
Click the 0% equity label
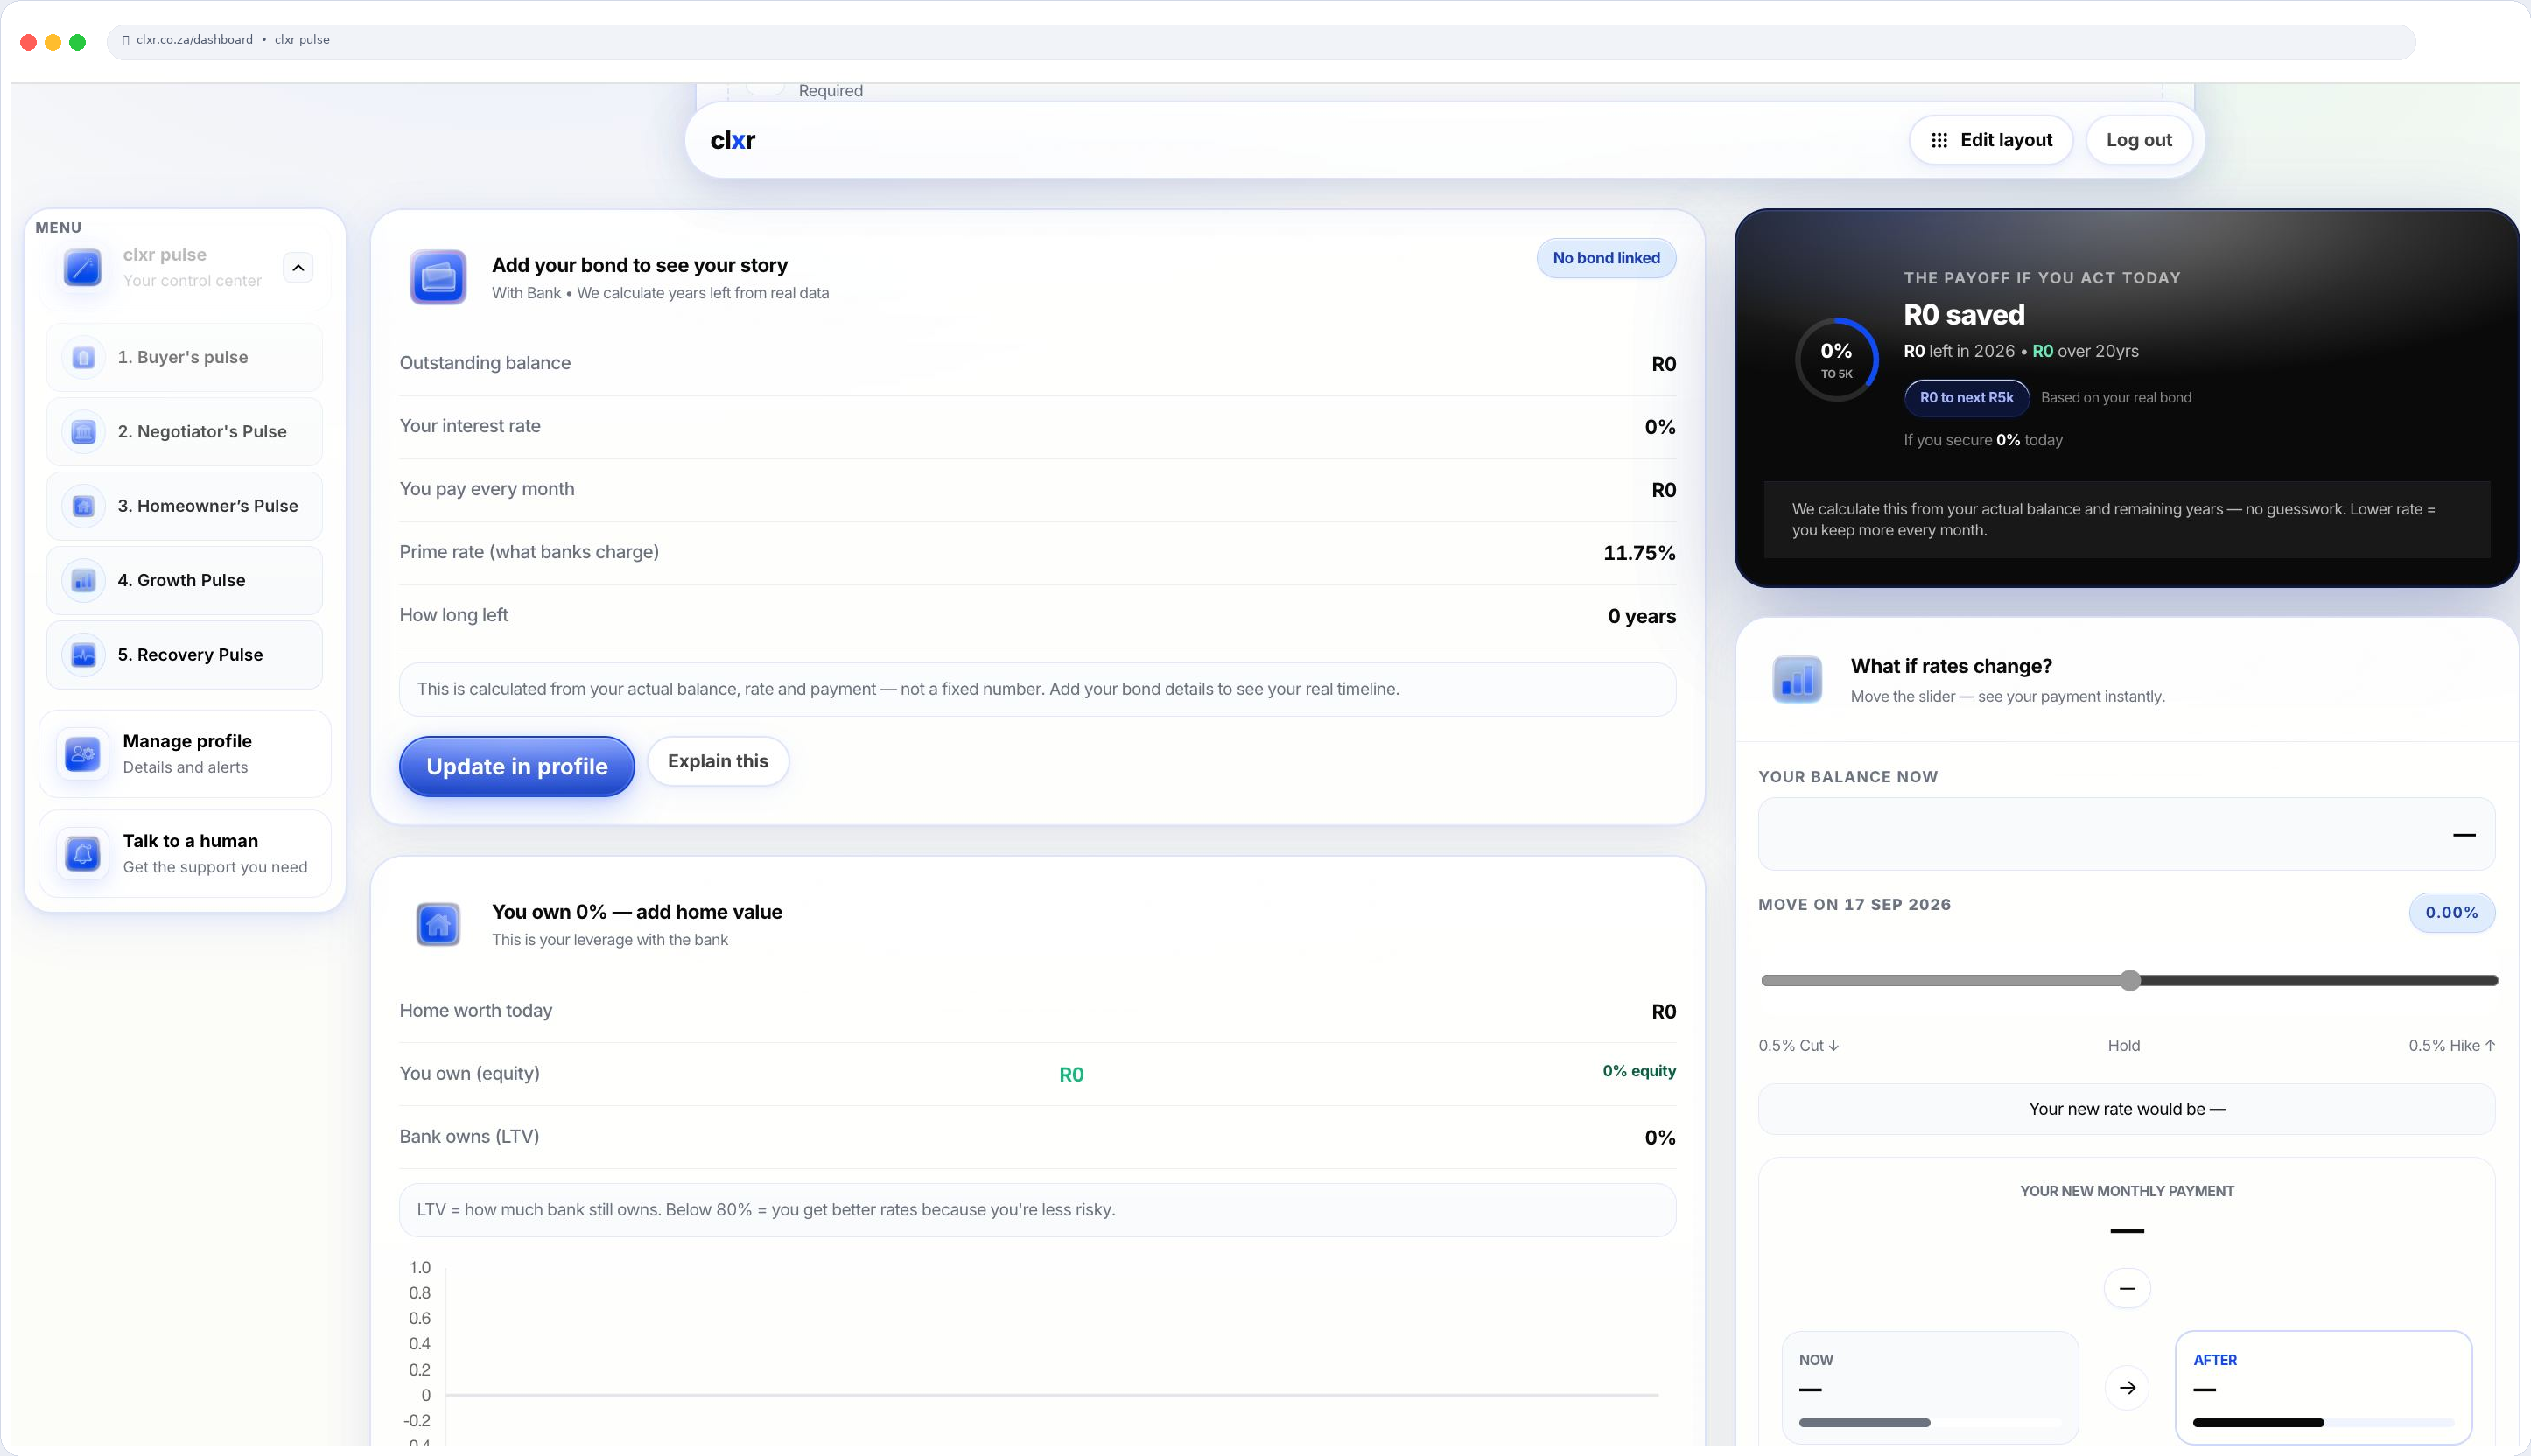1639,1071
